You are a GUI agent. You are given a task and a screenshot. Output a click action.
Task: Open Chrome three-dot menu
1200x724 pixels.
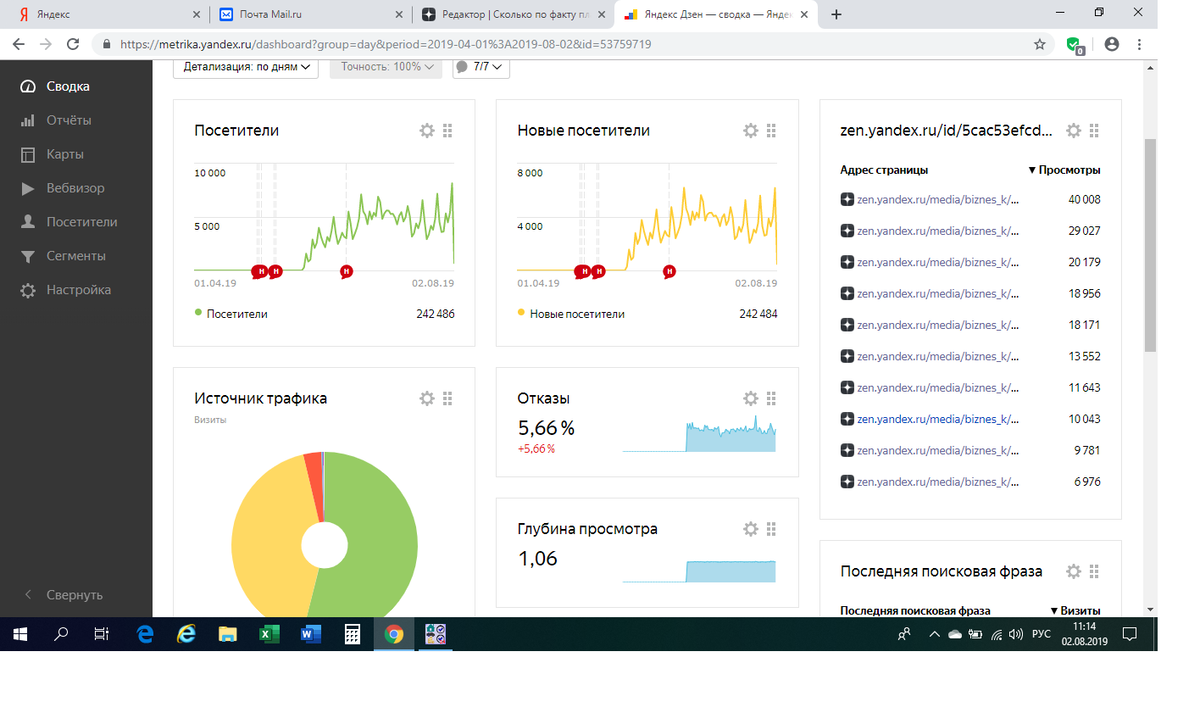[1139, 44]
